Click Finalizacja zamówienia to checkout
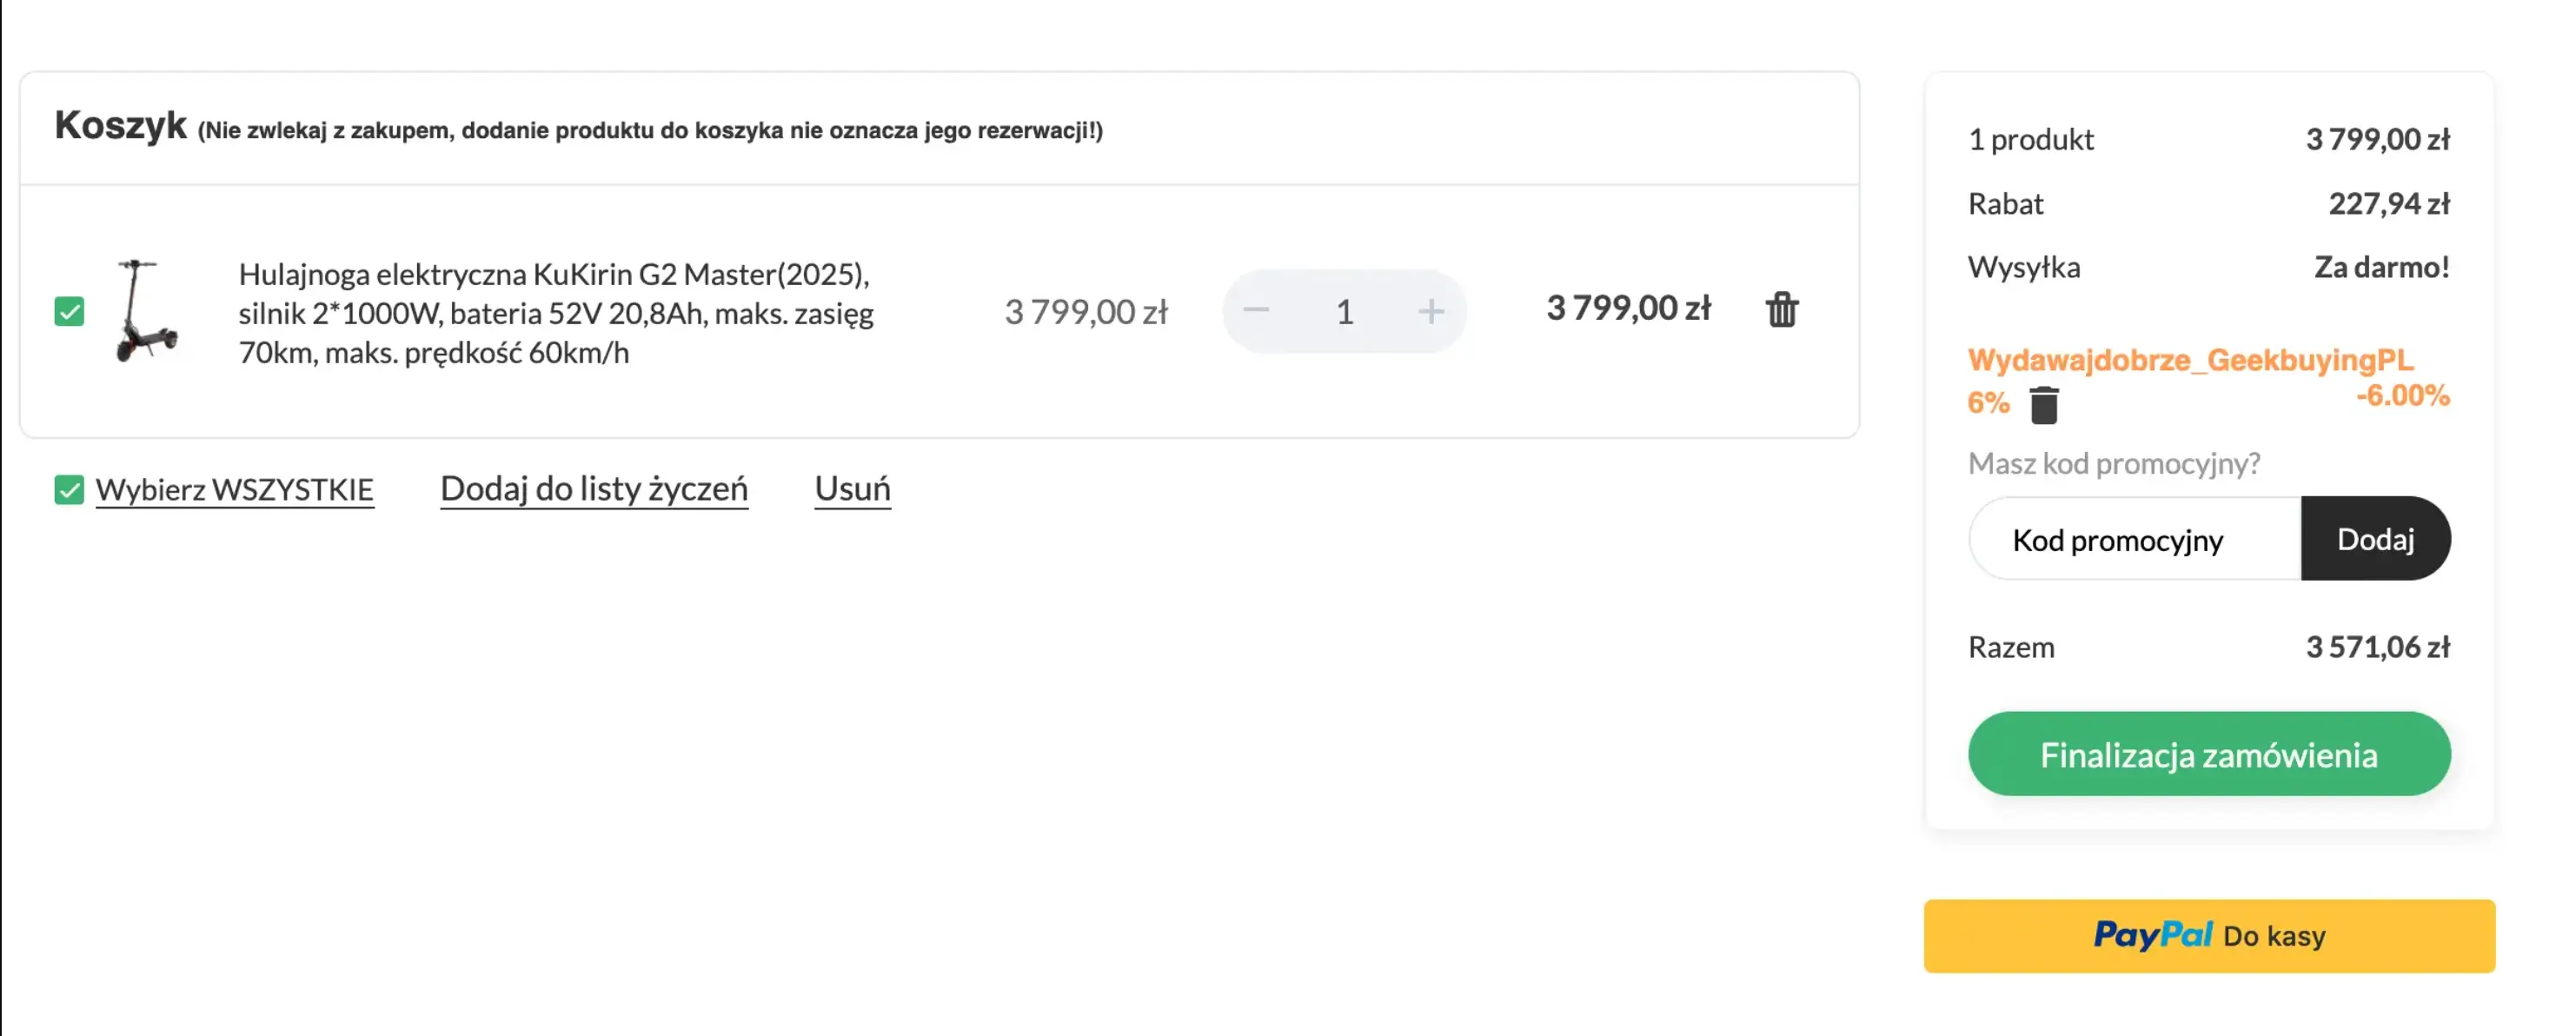 (x=2208, y=755)
